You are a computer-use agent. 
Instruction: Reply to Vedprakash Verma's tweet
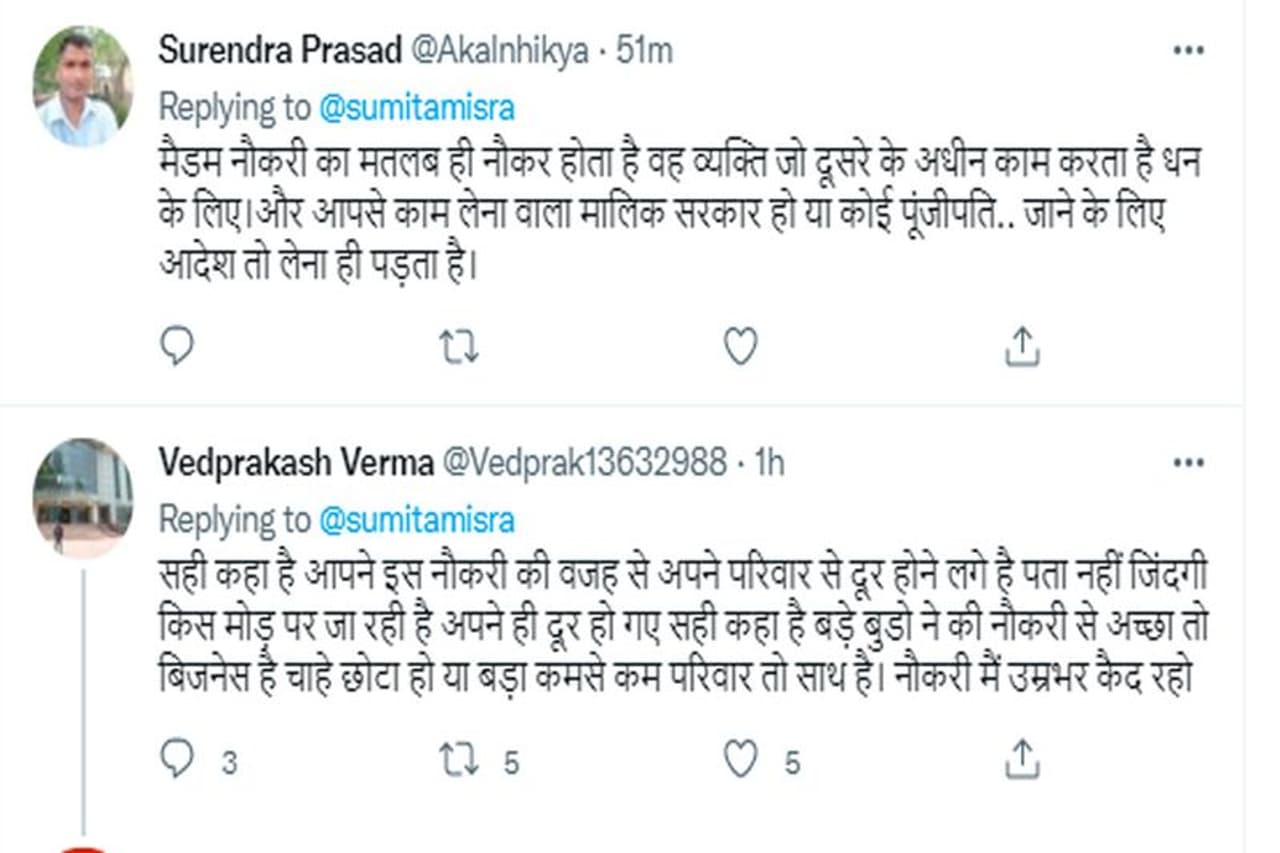tap(176, 761)
